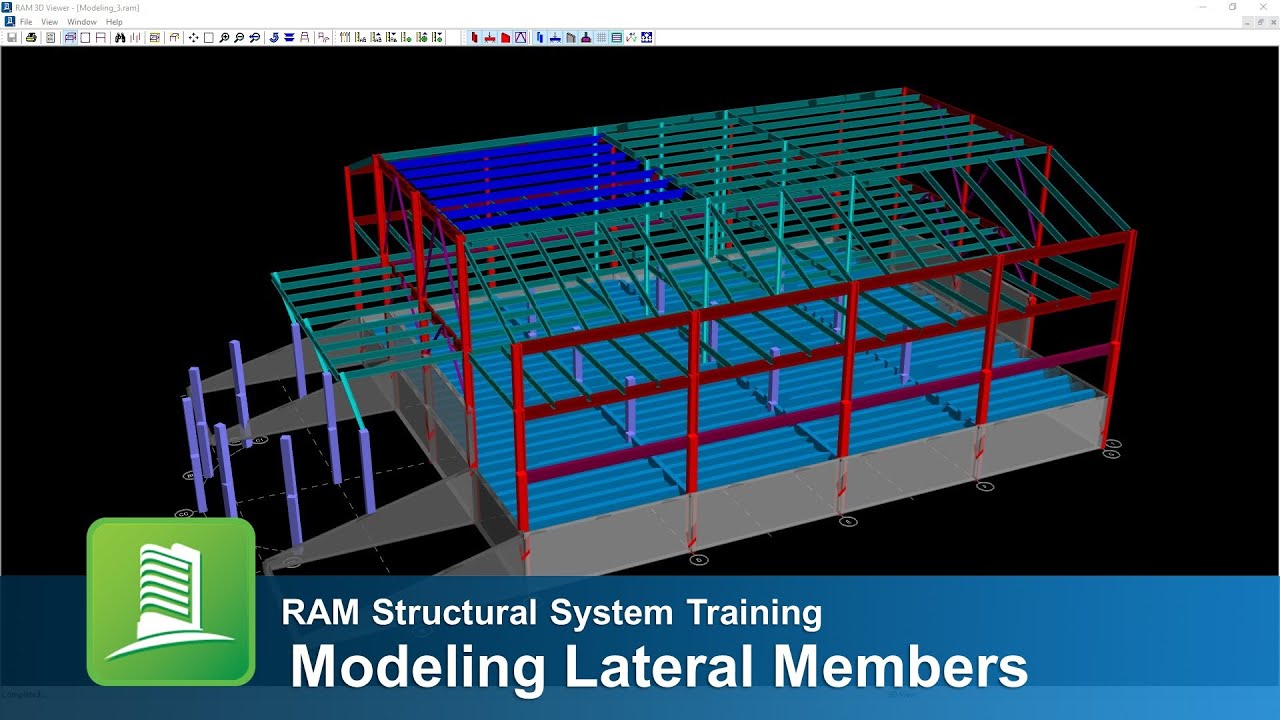The image size is (1280, 720).
Task: Restore the inner document window button
Action: click(x=1260, y=22)
